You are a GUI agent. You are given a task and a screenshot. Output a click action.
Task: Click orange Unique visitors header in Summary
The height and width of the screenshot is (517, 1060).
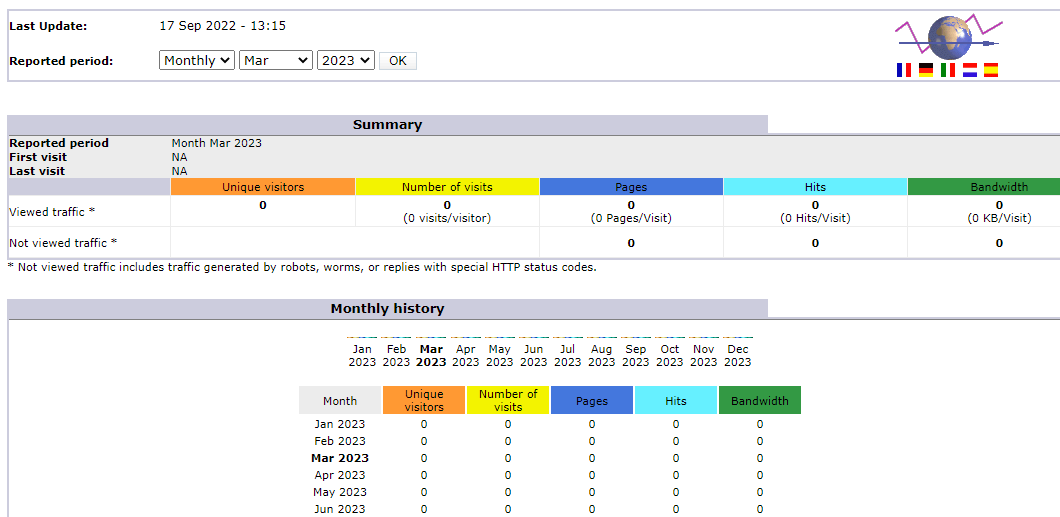pos(263,187)
